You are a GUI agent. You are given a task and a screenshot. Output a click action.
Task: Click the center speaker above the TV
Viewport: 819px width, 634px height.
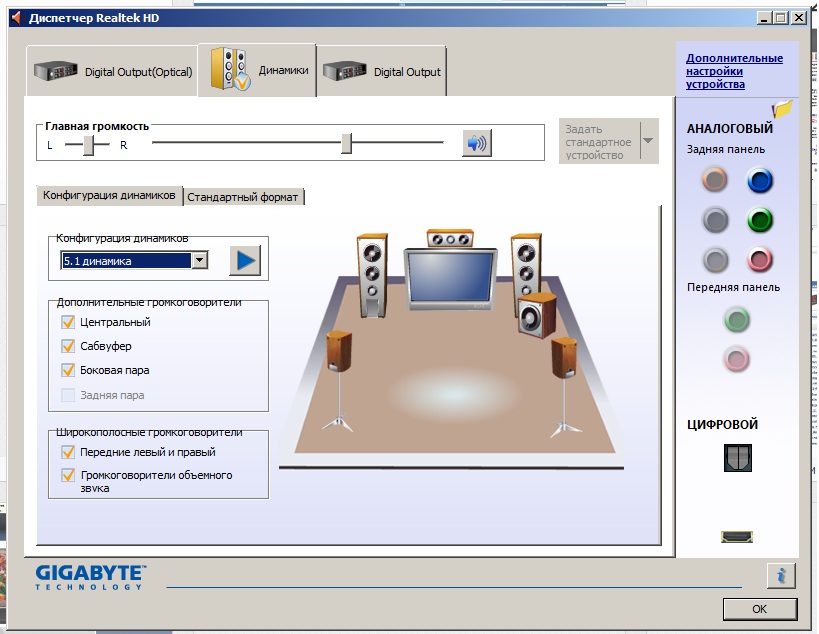pyautogui.click(x=450, y=239)
